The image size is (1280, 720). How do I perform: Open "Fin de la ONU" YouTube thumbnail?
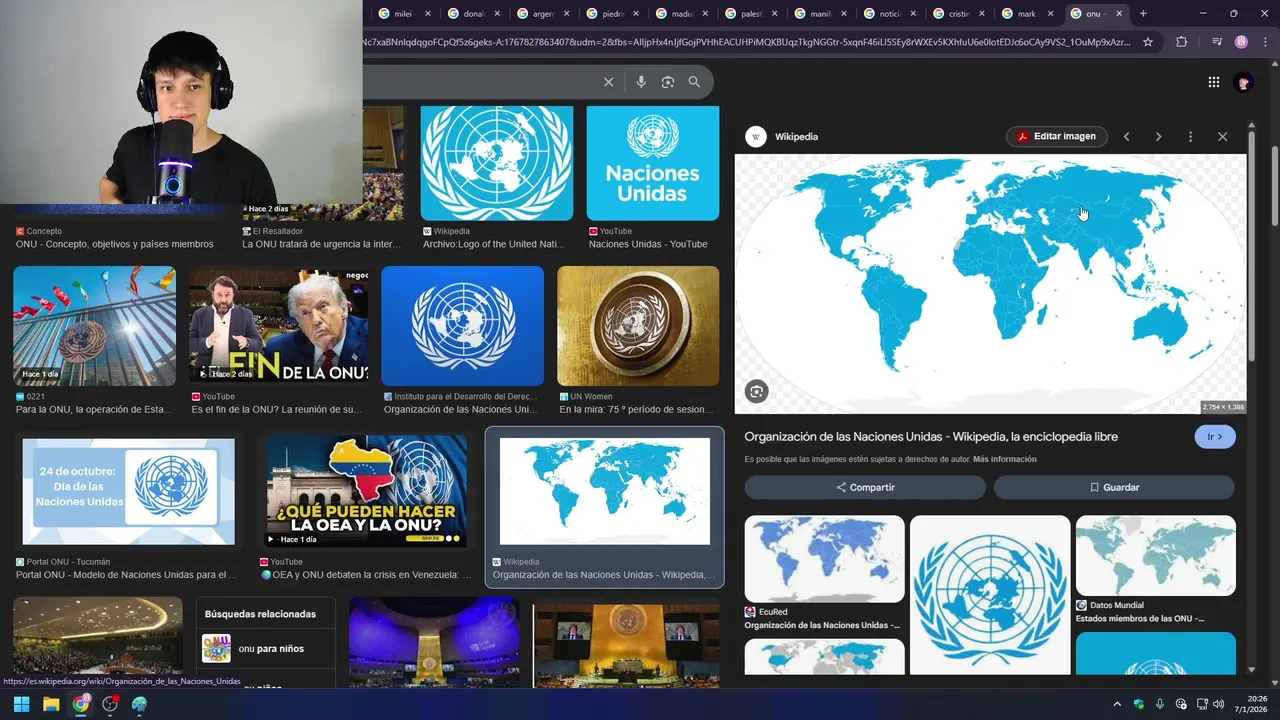click(279, 326)
